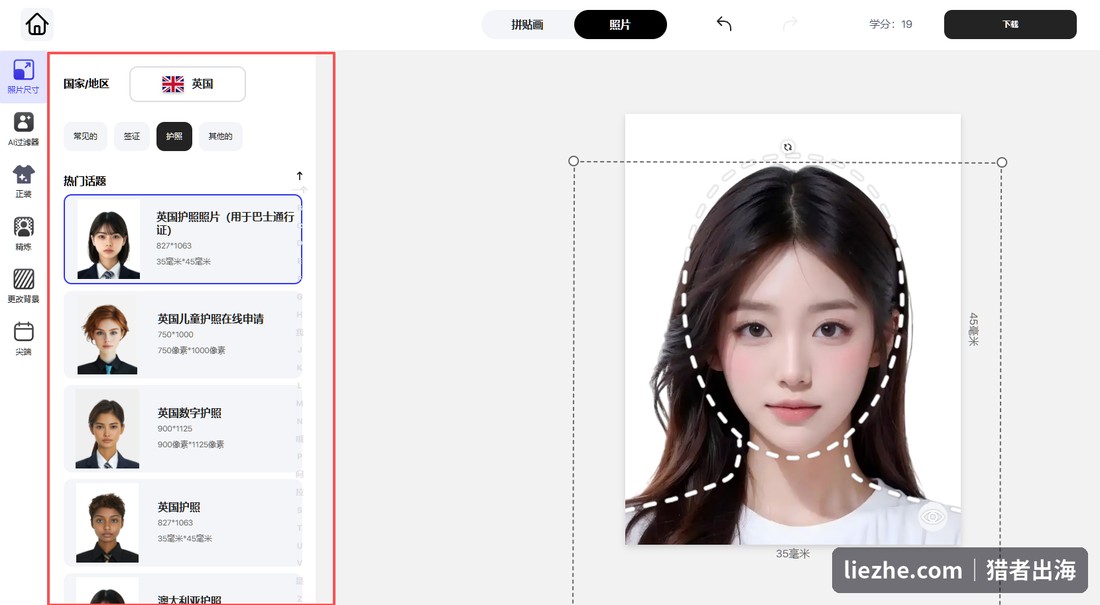Open the 英国 country selector dropdown
The height and width of the screenshot is (605, 1100).
[x=187, y=84]
